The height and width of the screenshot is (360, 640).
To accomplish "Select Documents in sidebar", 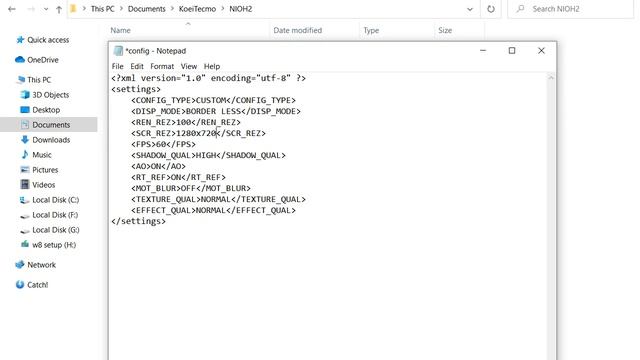I will tap(51, 125).
